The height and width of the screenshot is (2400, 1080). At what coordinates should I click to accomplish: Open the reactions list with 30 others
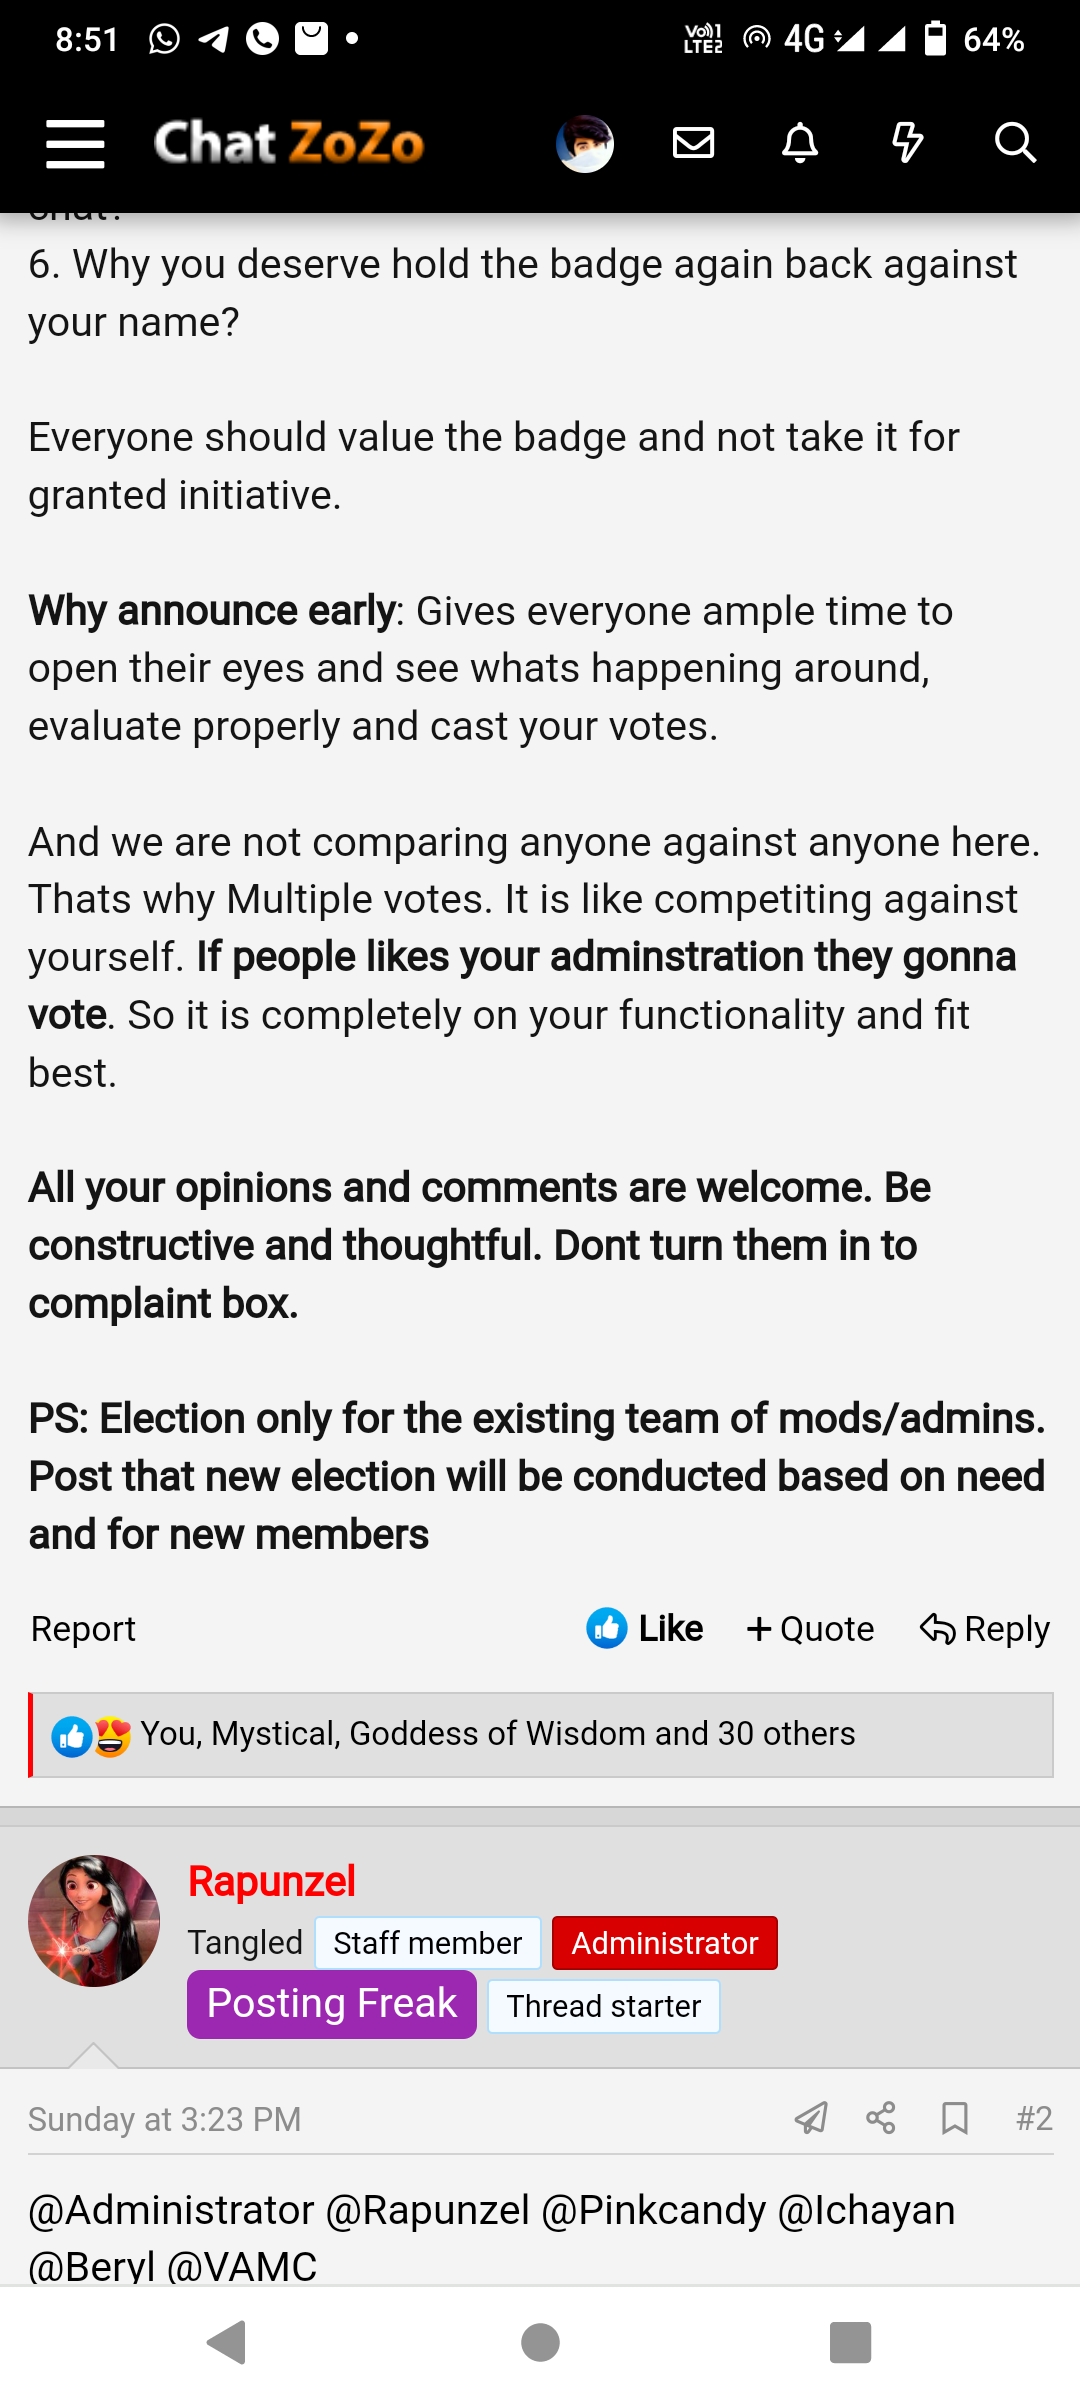497,1734
